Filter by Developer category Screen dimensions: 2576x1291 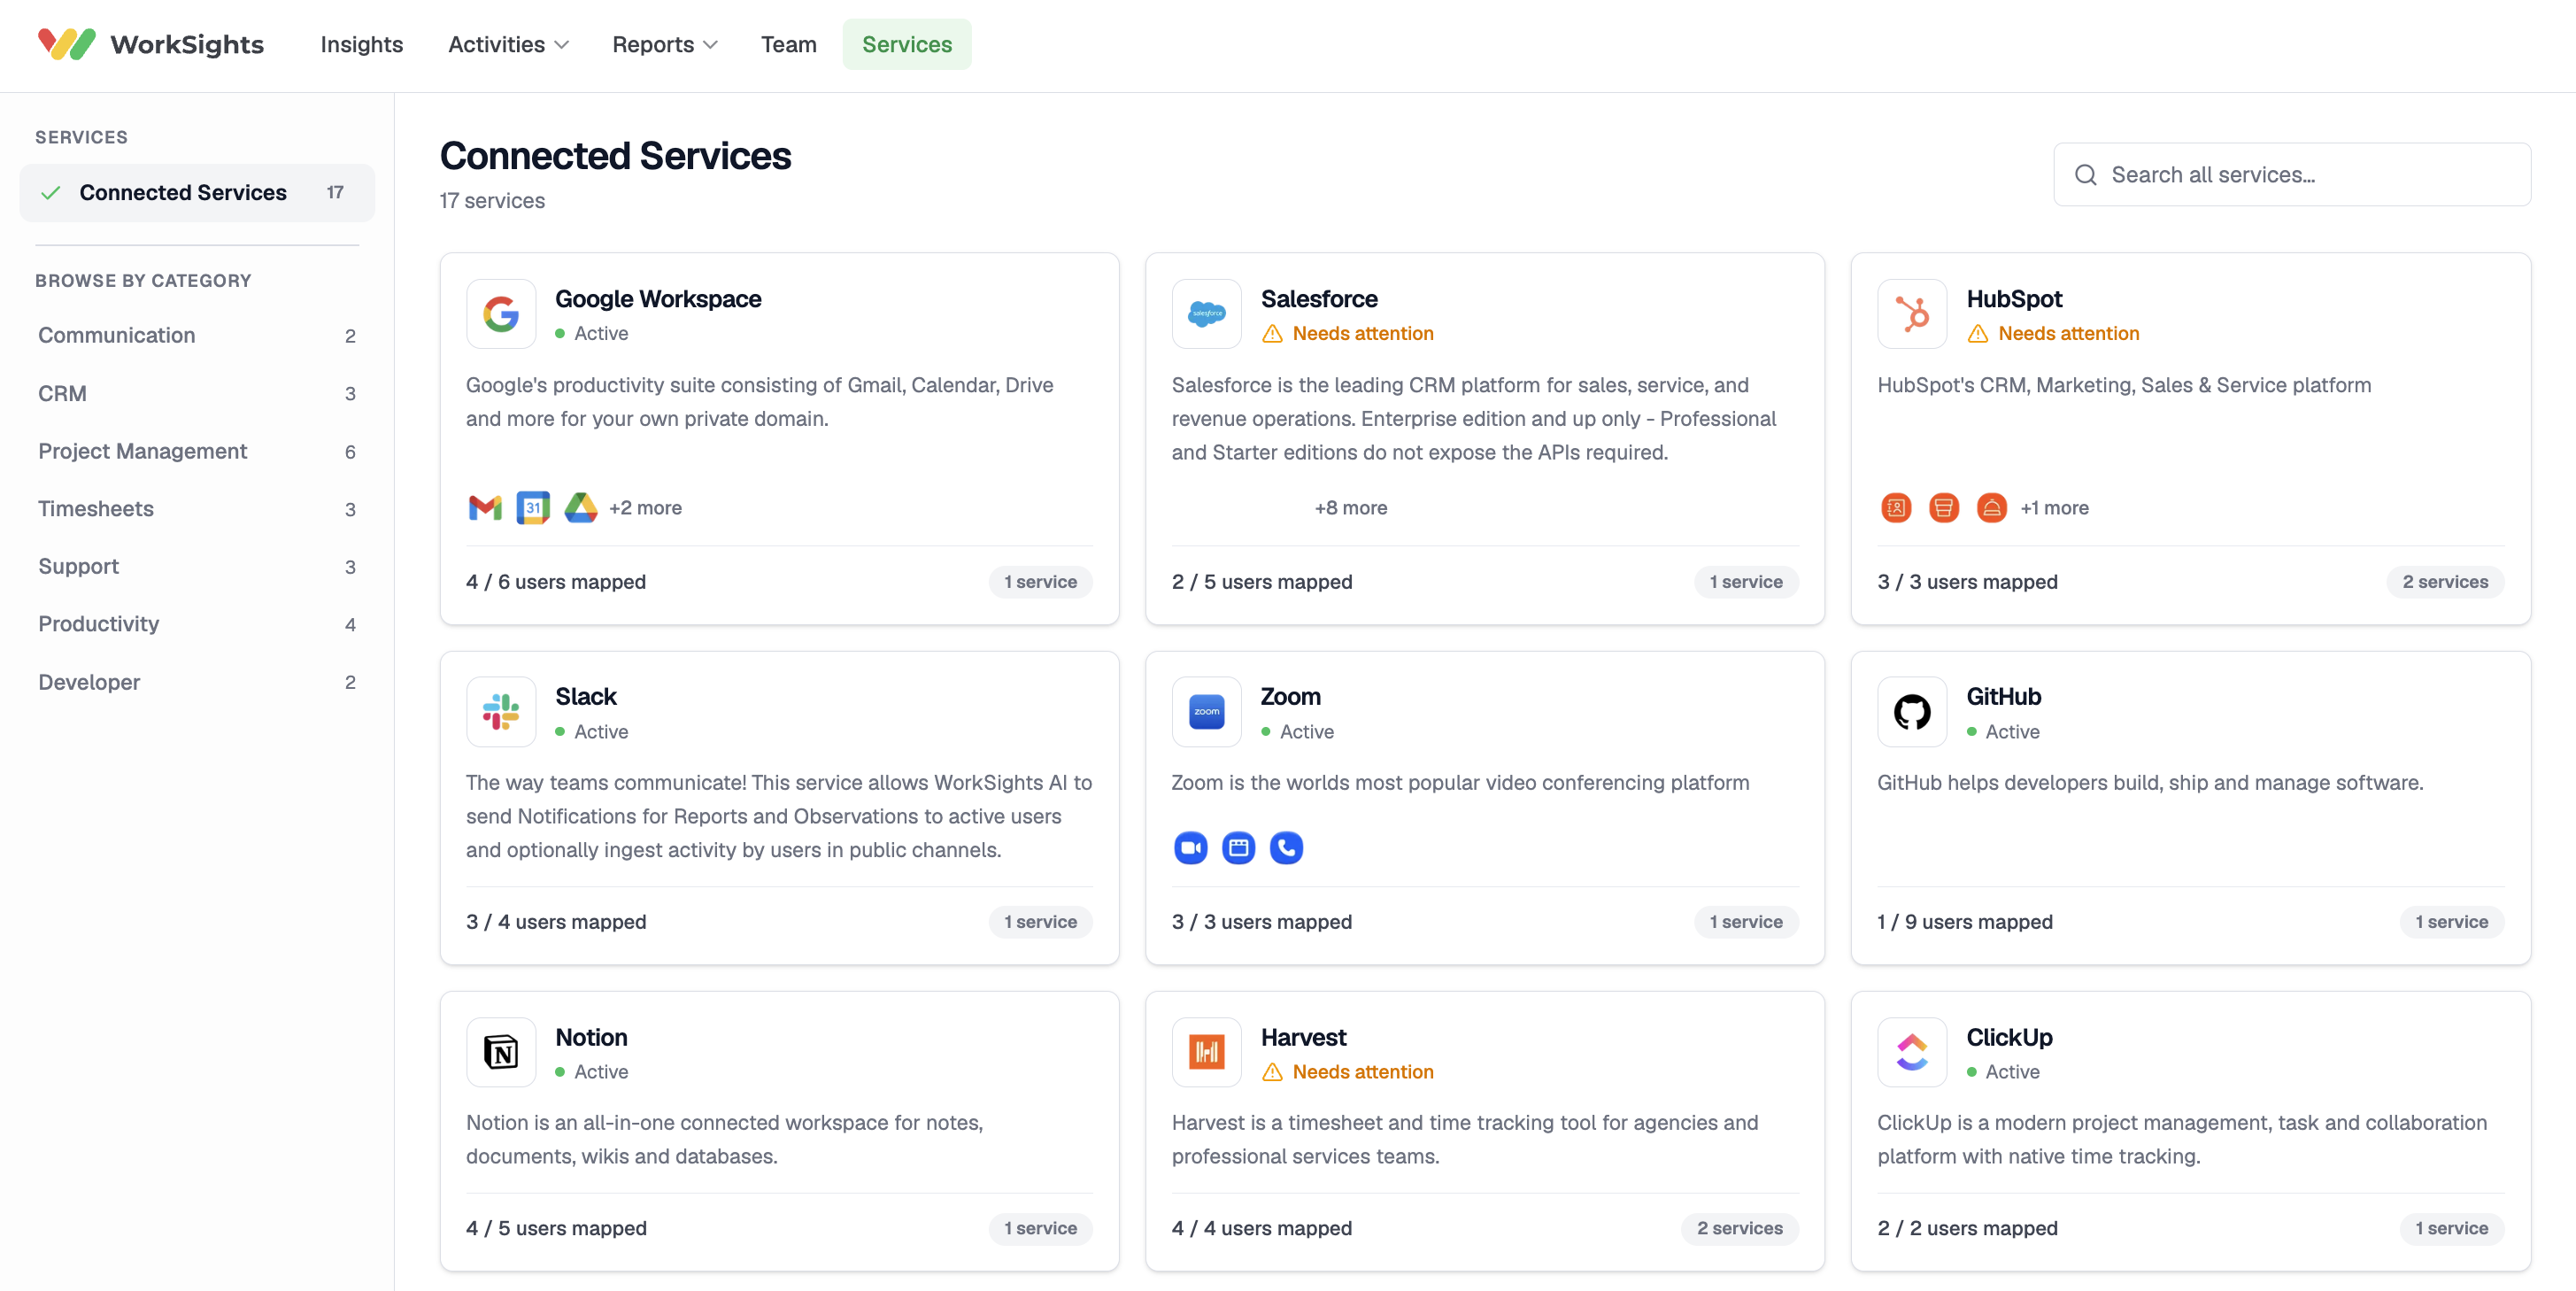click(x=197, y=682)
